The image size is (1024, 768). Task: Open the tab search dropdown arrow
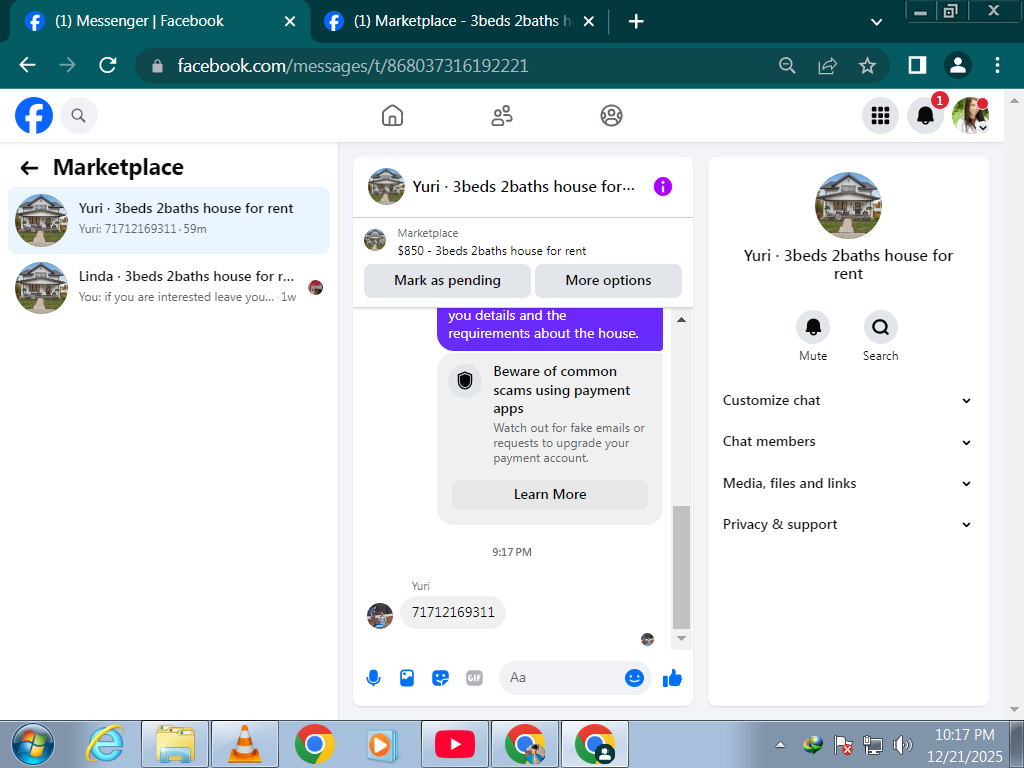click(876, 22)
